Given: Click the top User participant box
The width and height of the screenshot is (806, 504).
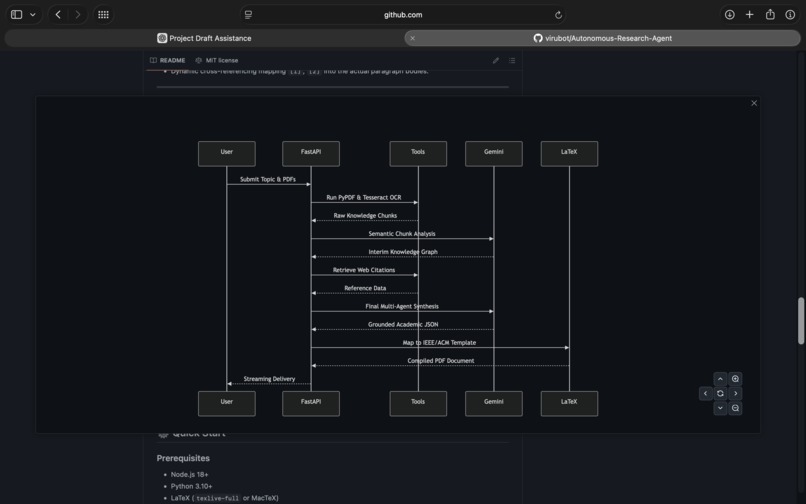Looking at the screenshot, I should pos(227,154).
